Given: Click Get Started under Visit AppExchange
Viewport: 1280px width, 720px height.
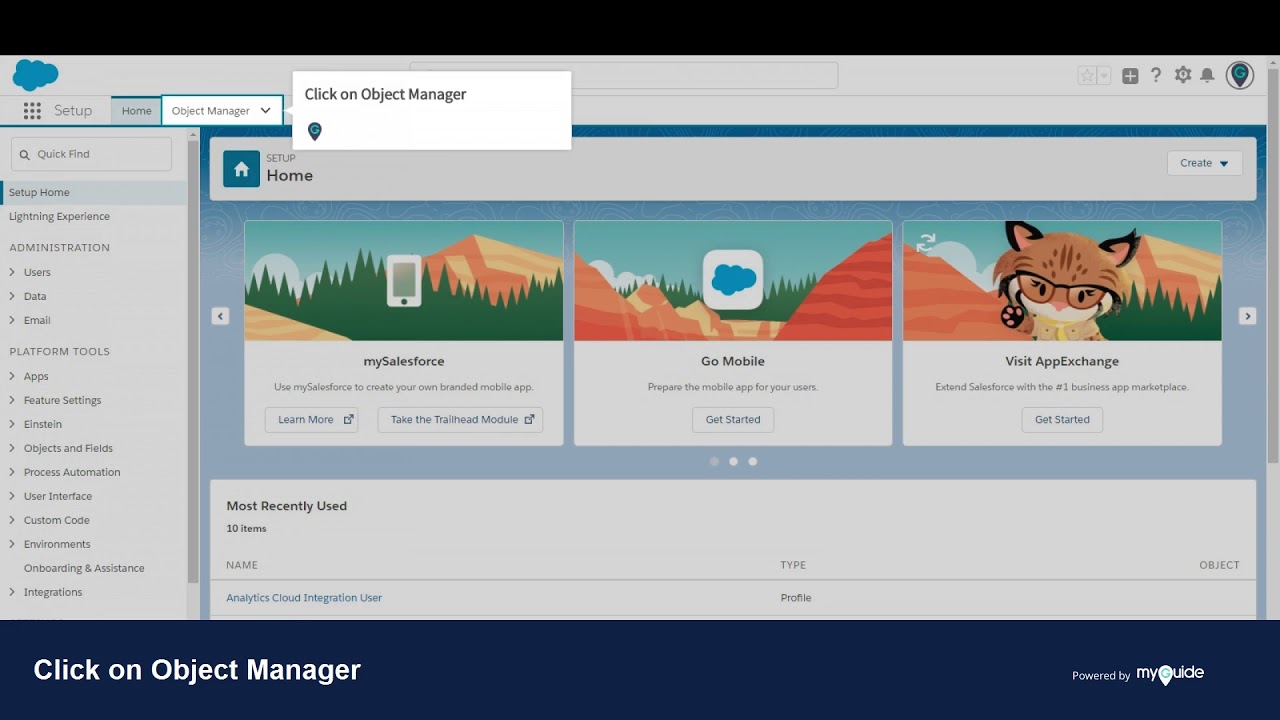Looking at the screenshot, I should point(1062,420).
